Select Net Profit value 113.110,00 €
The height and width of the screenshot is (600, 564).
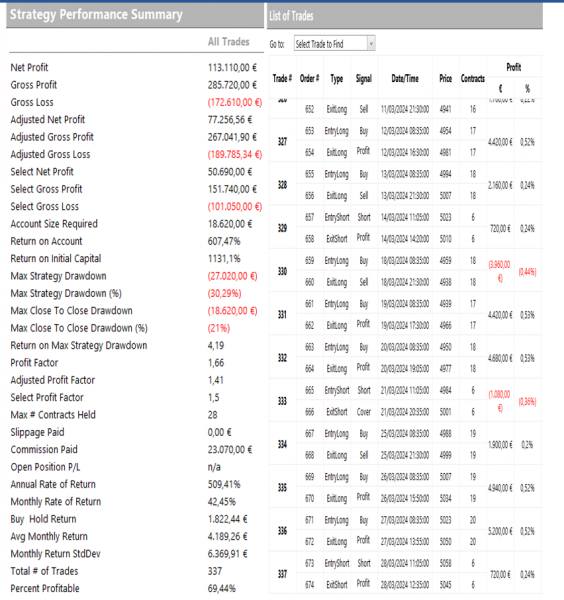pyautogui.click(x=232, y=68)
